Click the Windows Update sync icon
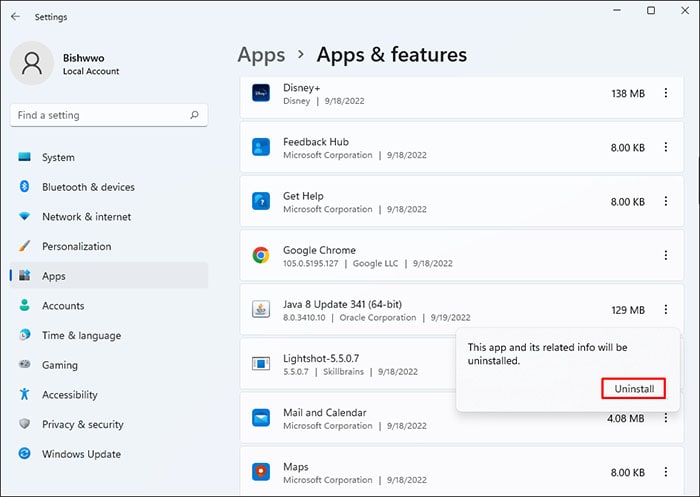The width and height of the screenshot is (700, 497). point(25,453)
